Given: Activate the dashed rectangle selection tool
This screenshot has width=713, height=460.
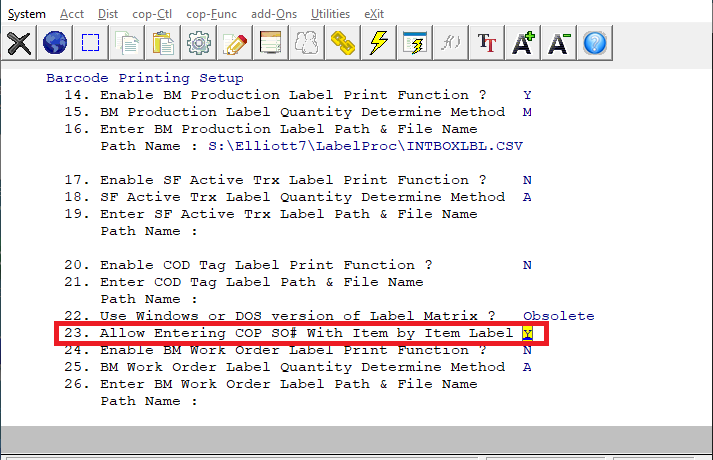Looking at the screenshot, I should [90, 43].
